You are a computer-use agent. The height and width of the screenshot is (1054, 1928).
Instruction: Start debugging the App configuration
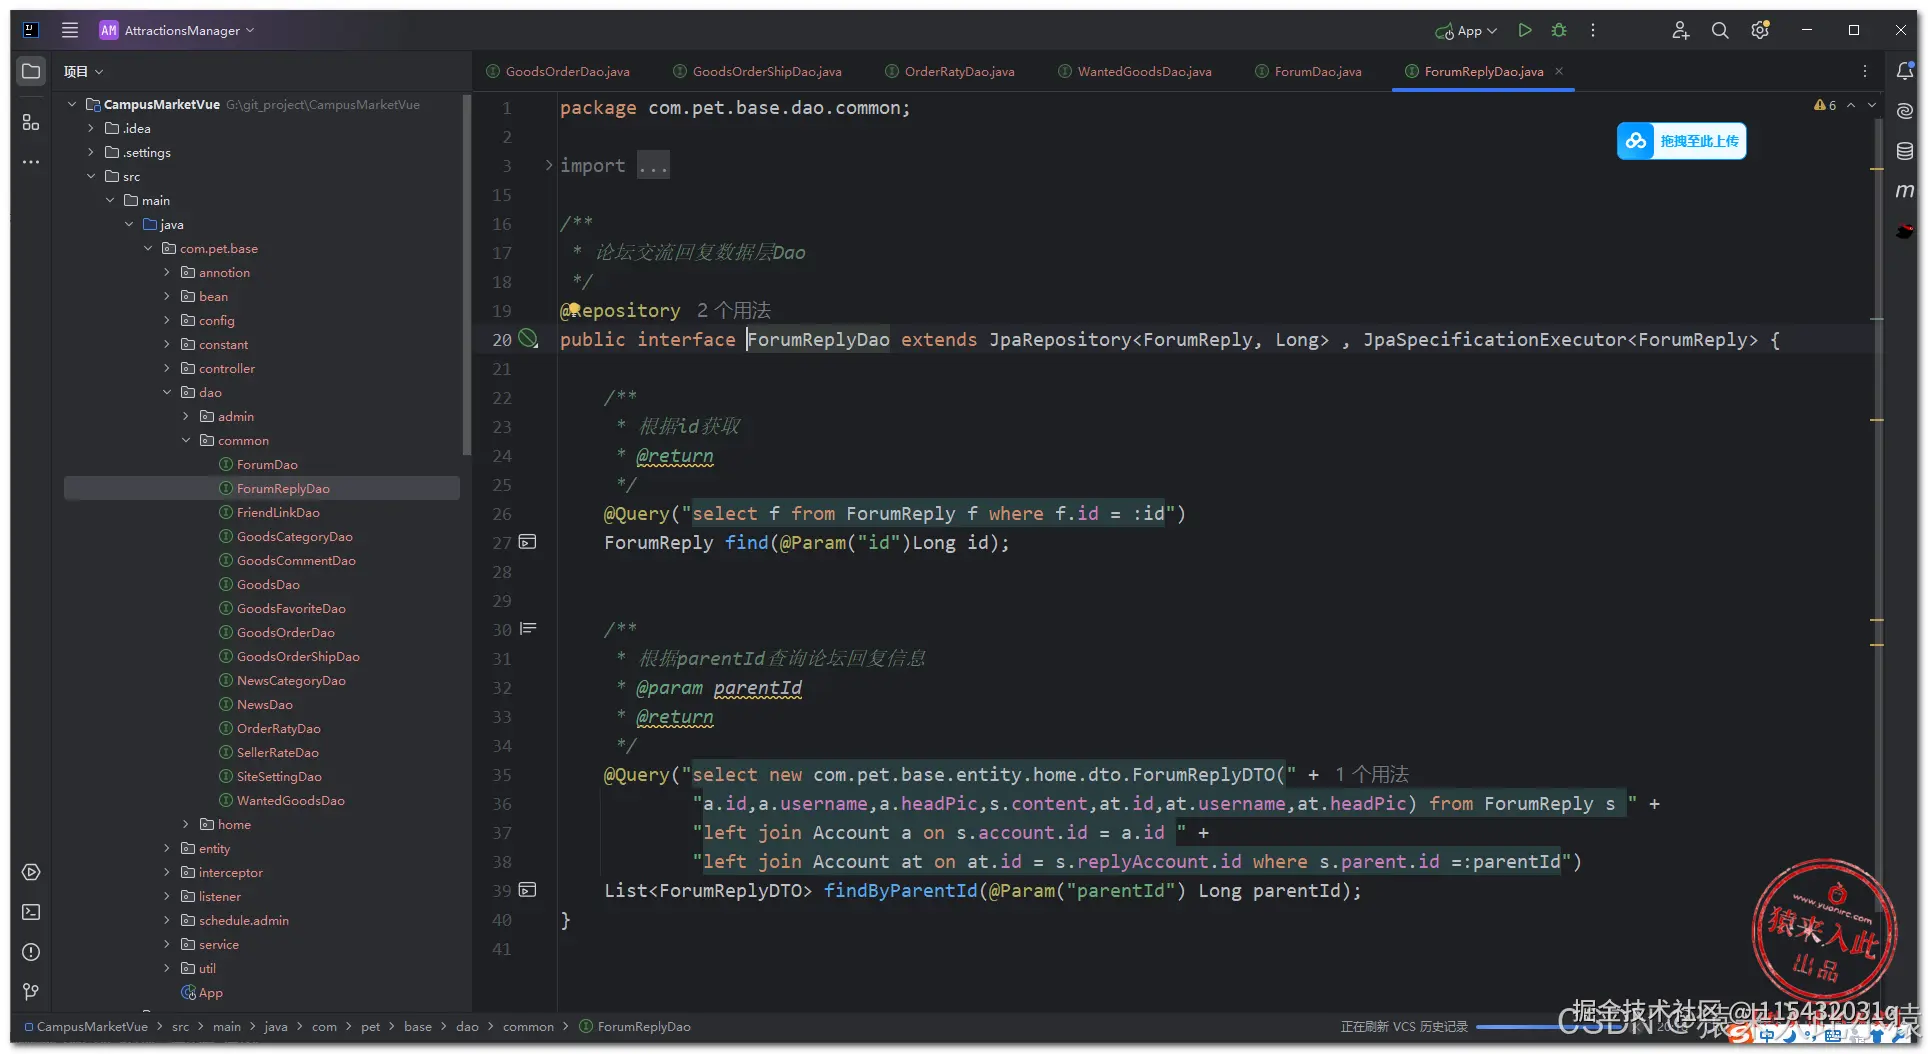coord(1559,30)
